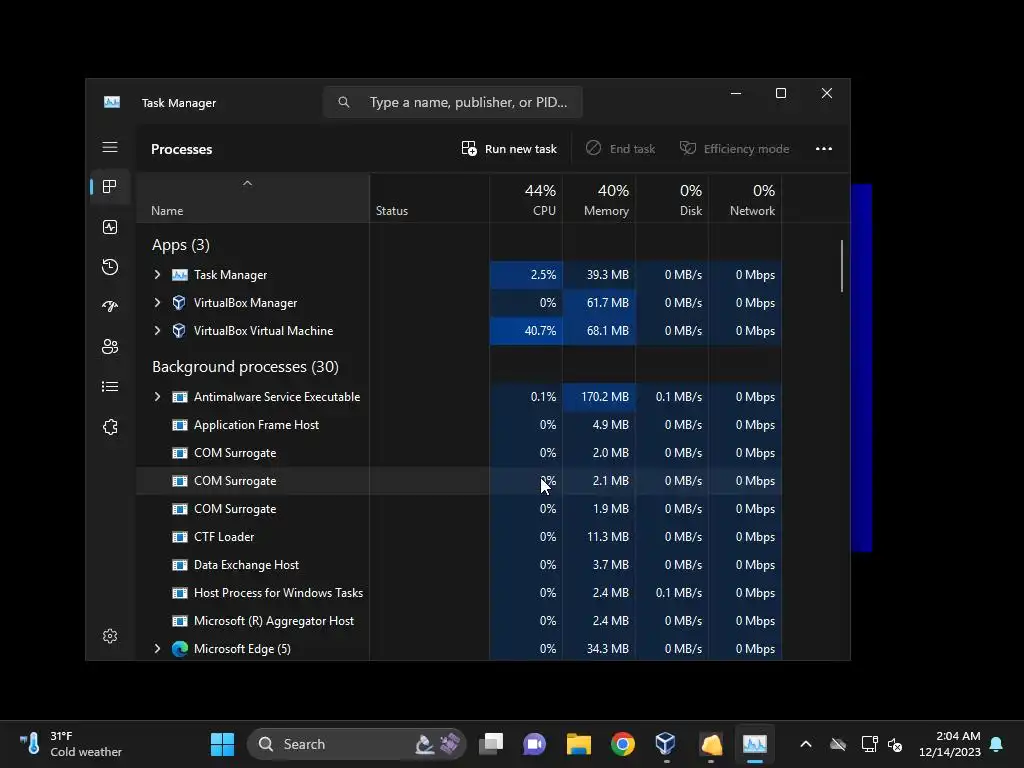The image size is (1024, 768).
Task: Click the Task Manager taskbar icon
Action: pyautogui.click(x=754, y=744)
